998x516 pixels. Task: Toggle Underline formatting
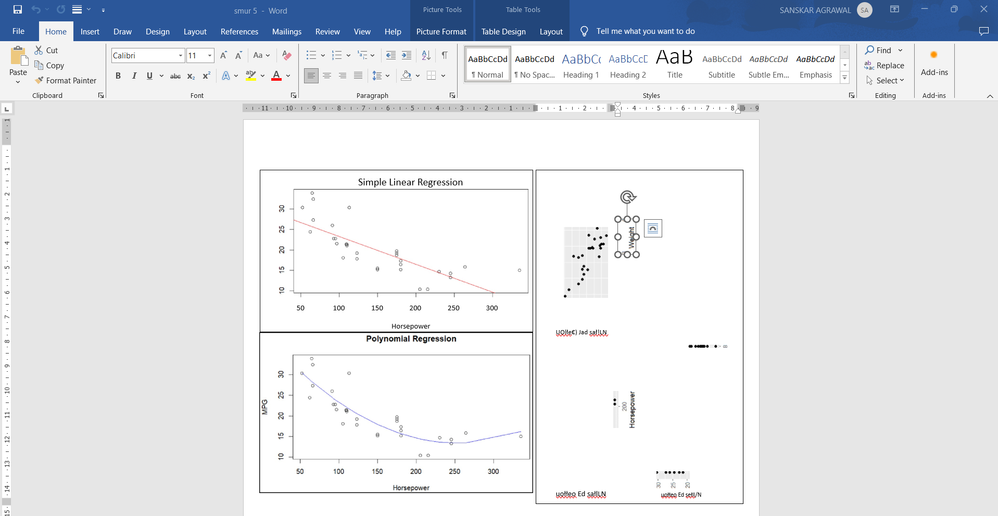(150, 76)
